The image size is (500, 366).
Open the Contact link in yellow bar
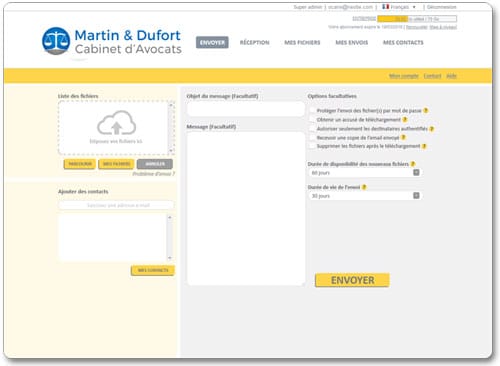point(432,76)
